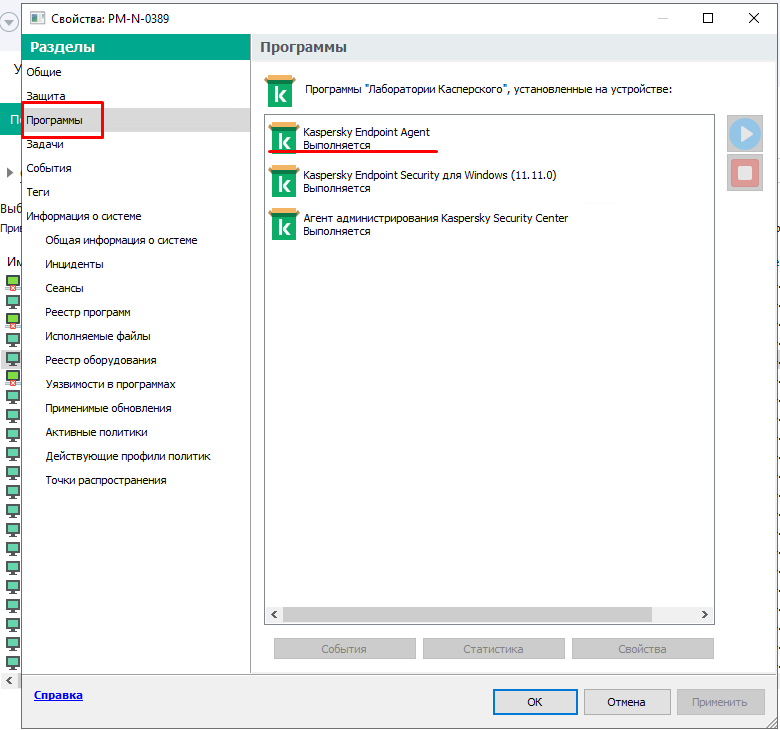Click the round dropdown arrow in background window
Screen dimensions: 780x730
(8, 22)
